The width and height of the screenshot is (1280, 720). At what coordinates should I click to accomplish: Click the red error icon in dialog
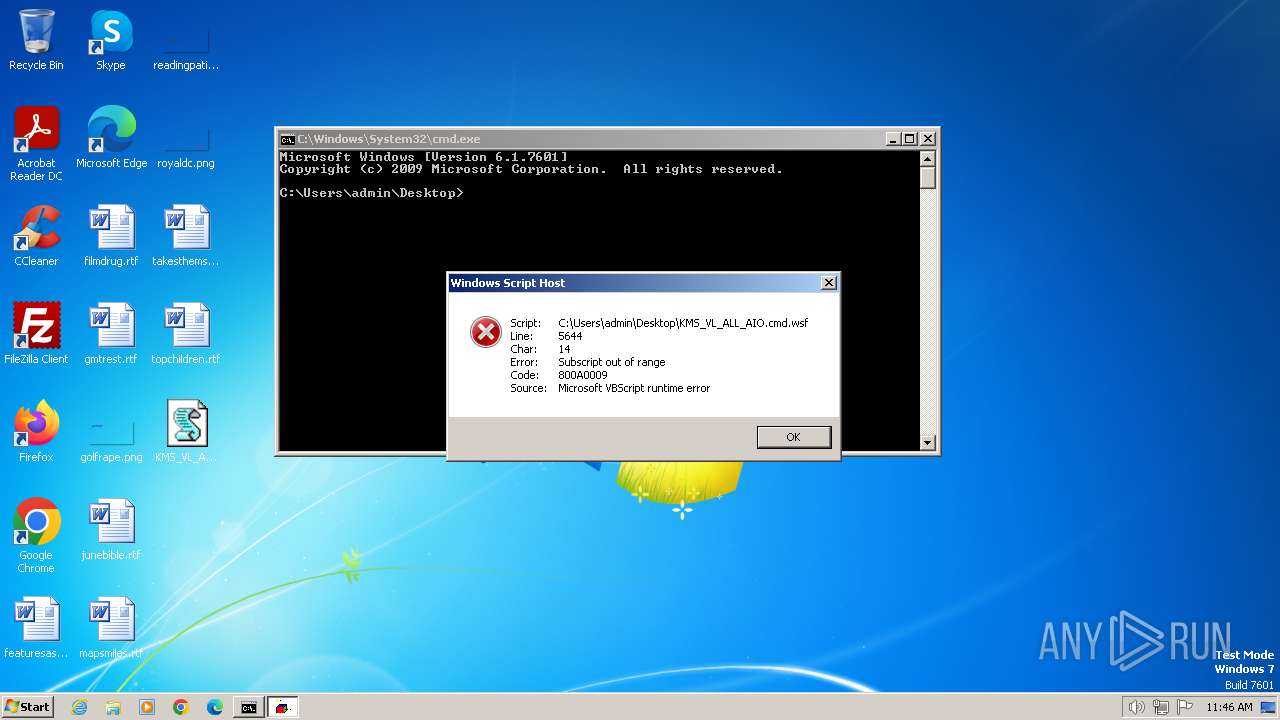tap(486, 332)
